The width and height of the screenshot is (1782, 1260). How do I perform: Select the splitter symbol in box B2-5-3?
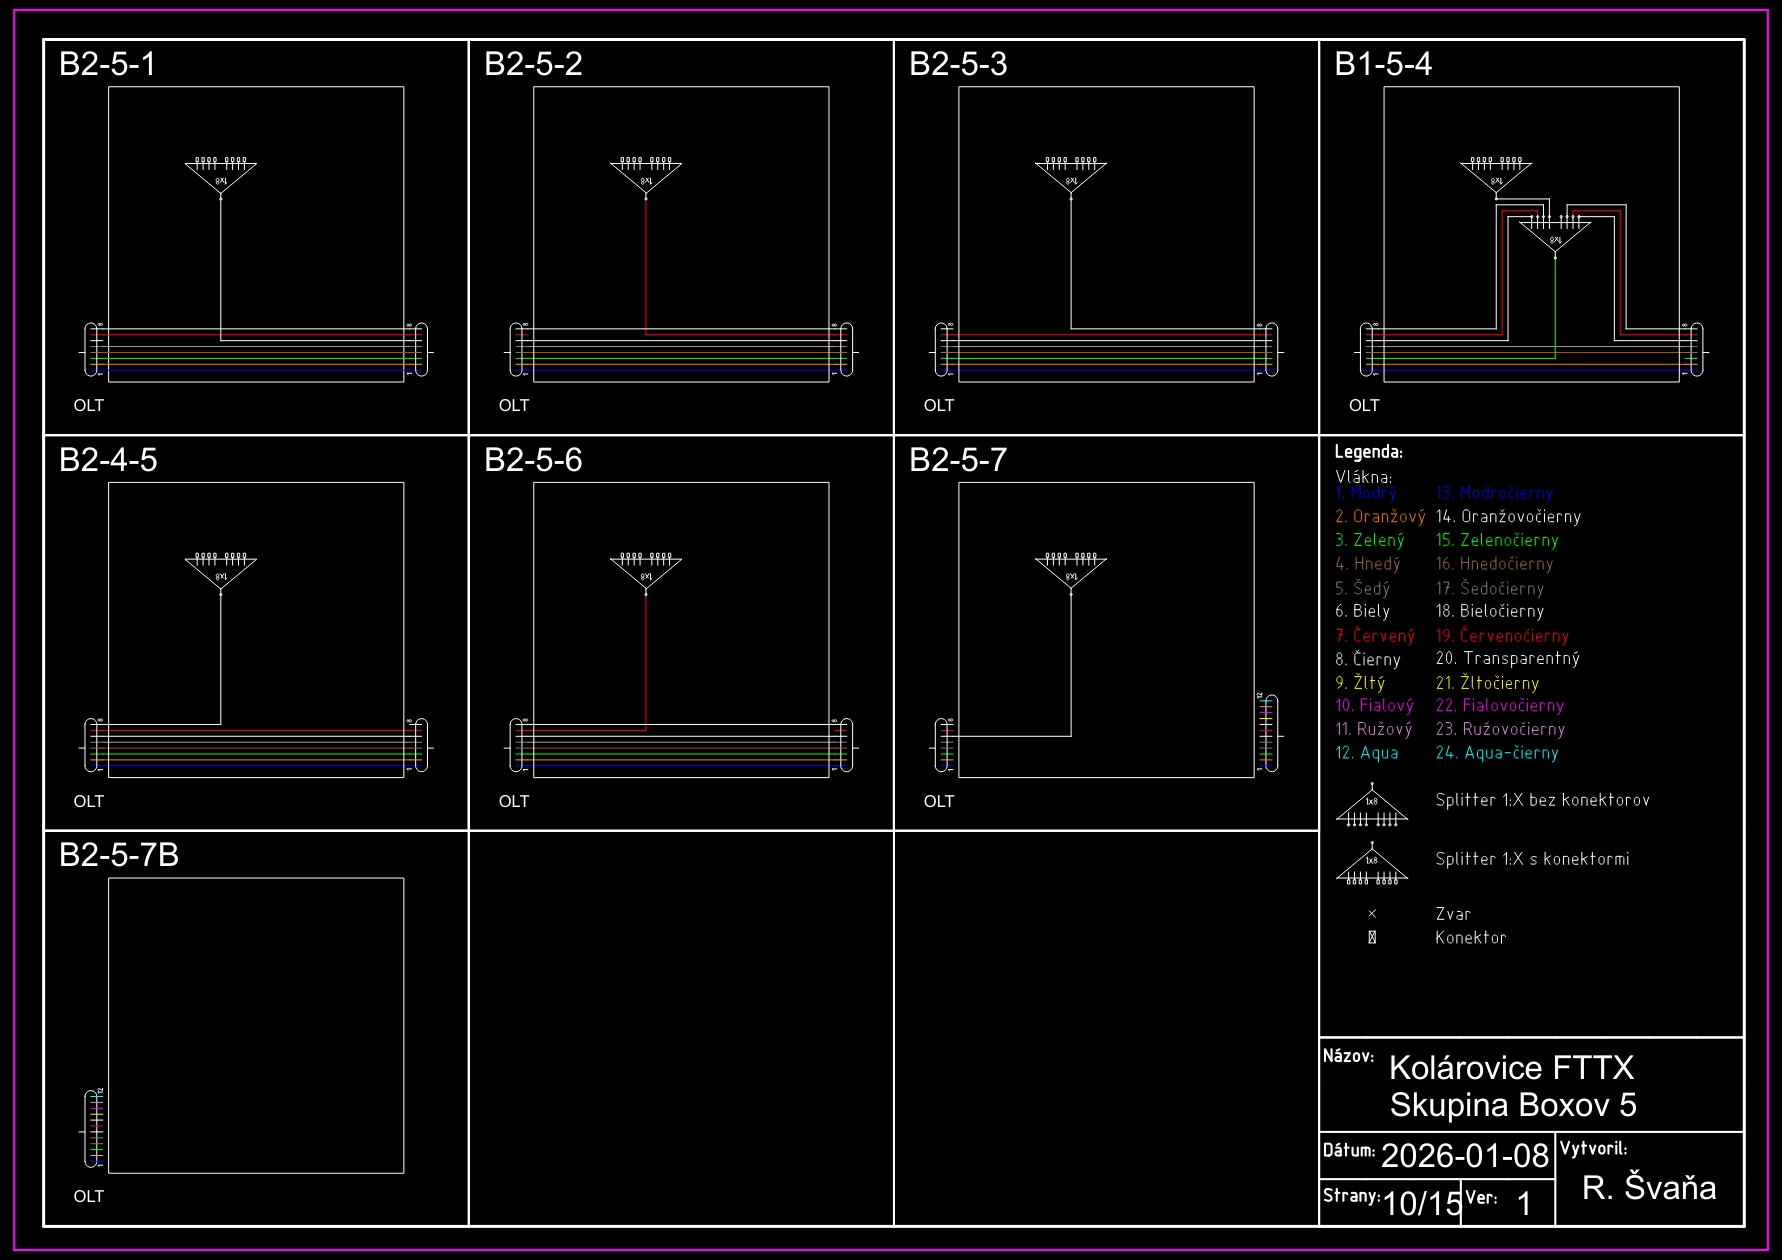1071,174
